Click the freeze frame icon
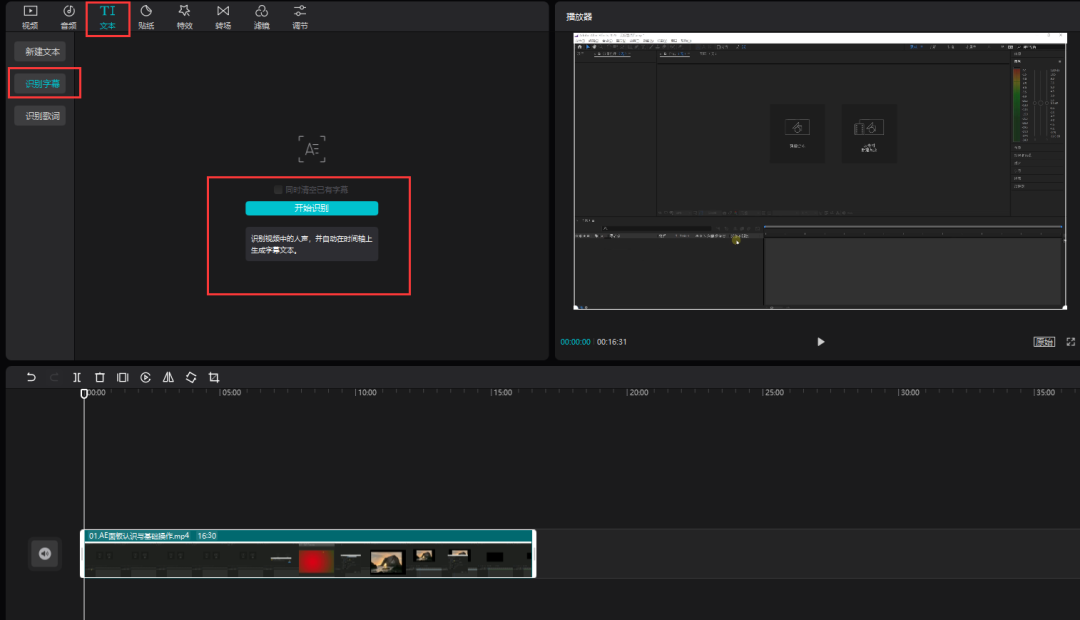 point(123,378)
